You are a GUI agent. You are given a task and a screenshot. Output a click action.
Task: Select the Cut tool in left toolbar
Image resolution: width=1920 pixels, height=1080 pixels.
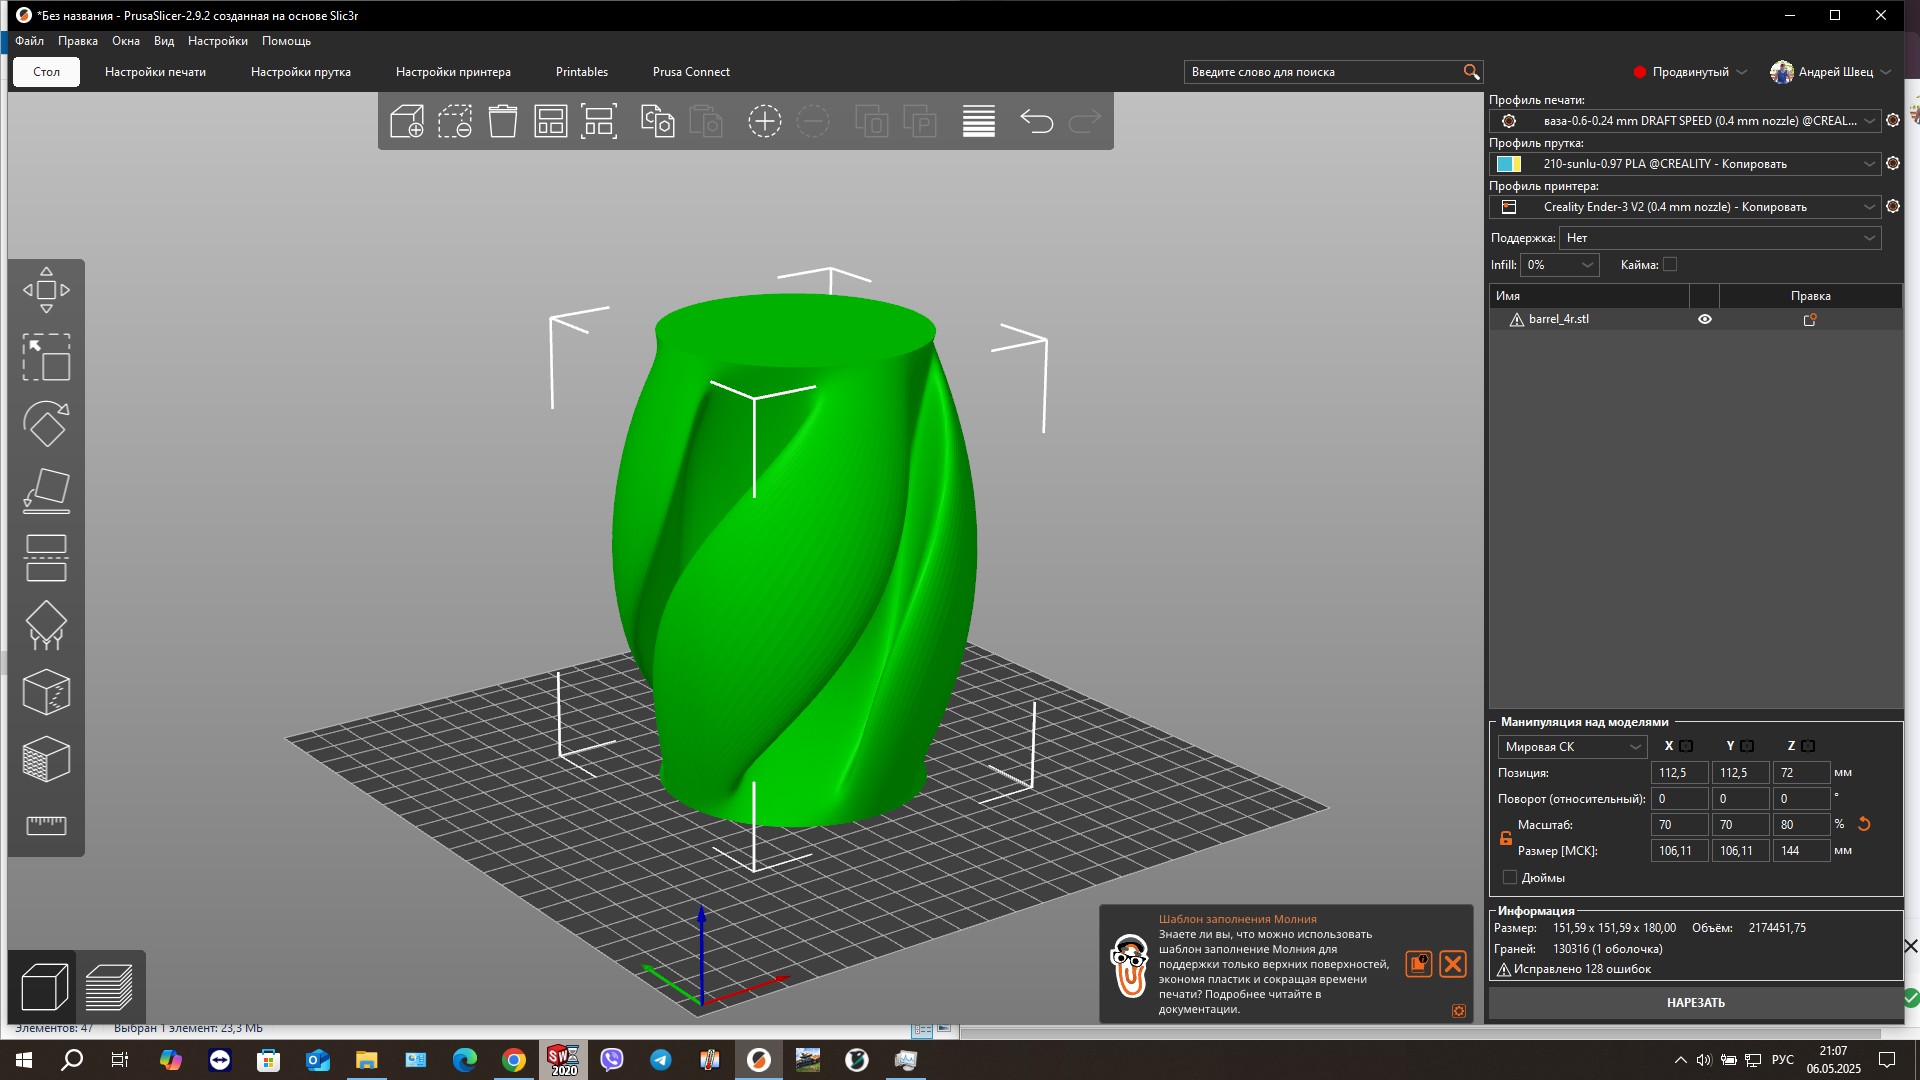[x=46, y=558]
